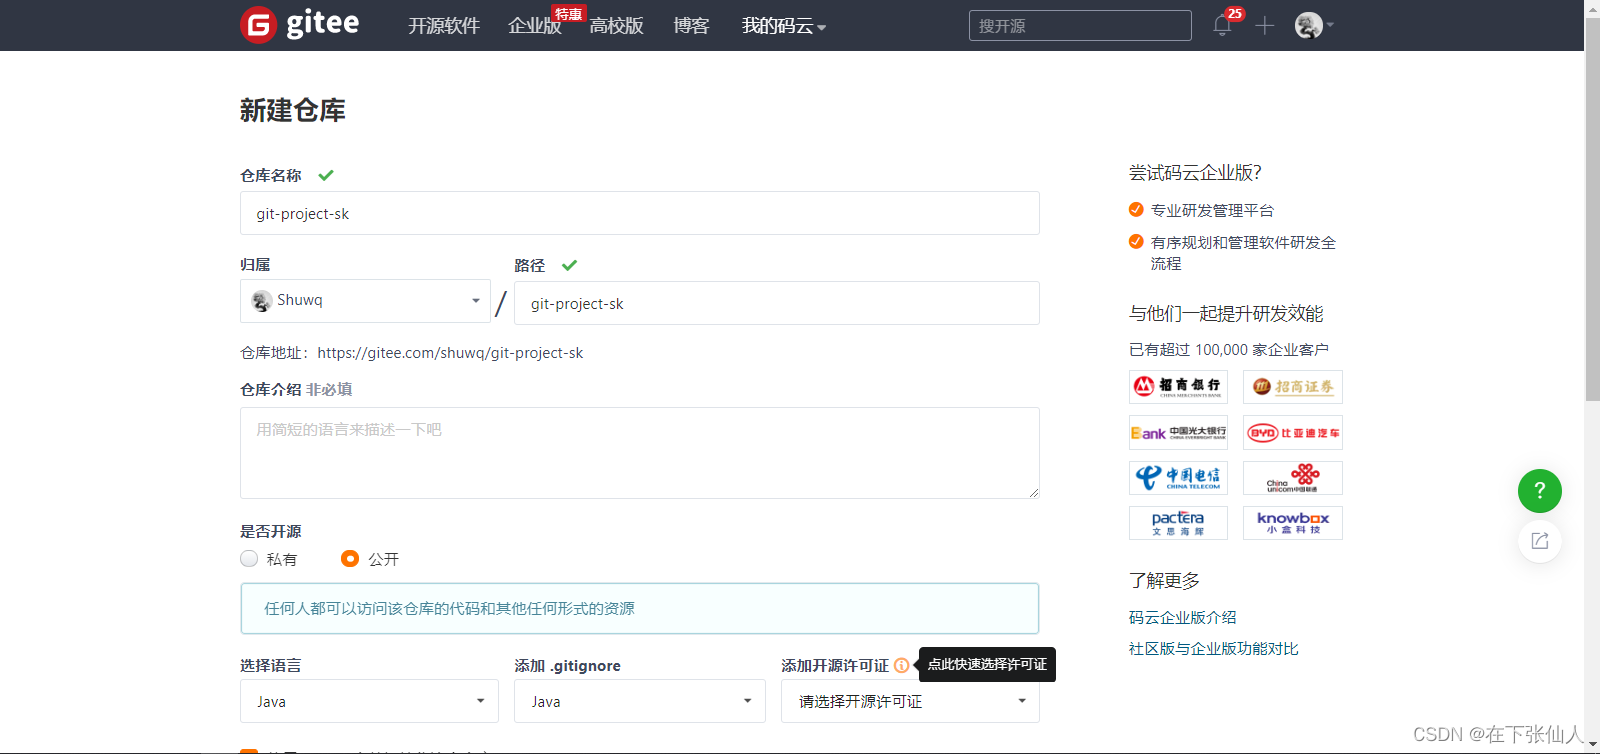Click the 仓库介绍 description textarea
1600x754 pixels.
640,453
